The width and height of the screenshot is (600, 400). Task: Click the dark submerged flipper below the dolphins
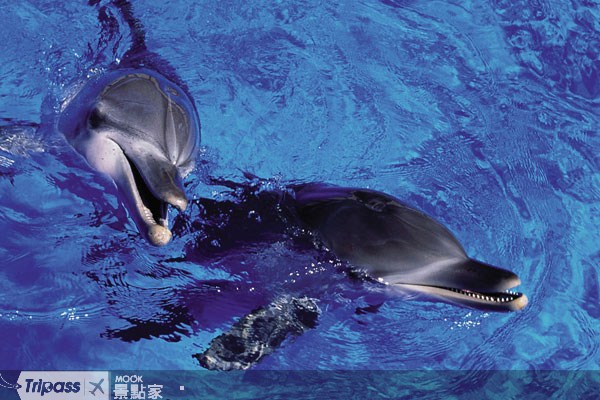(x=260, y=333)
